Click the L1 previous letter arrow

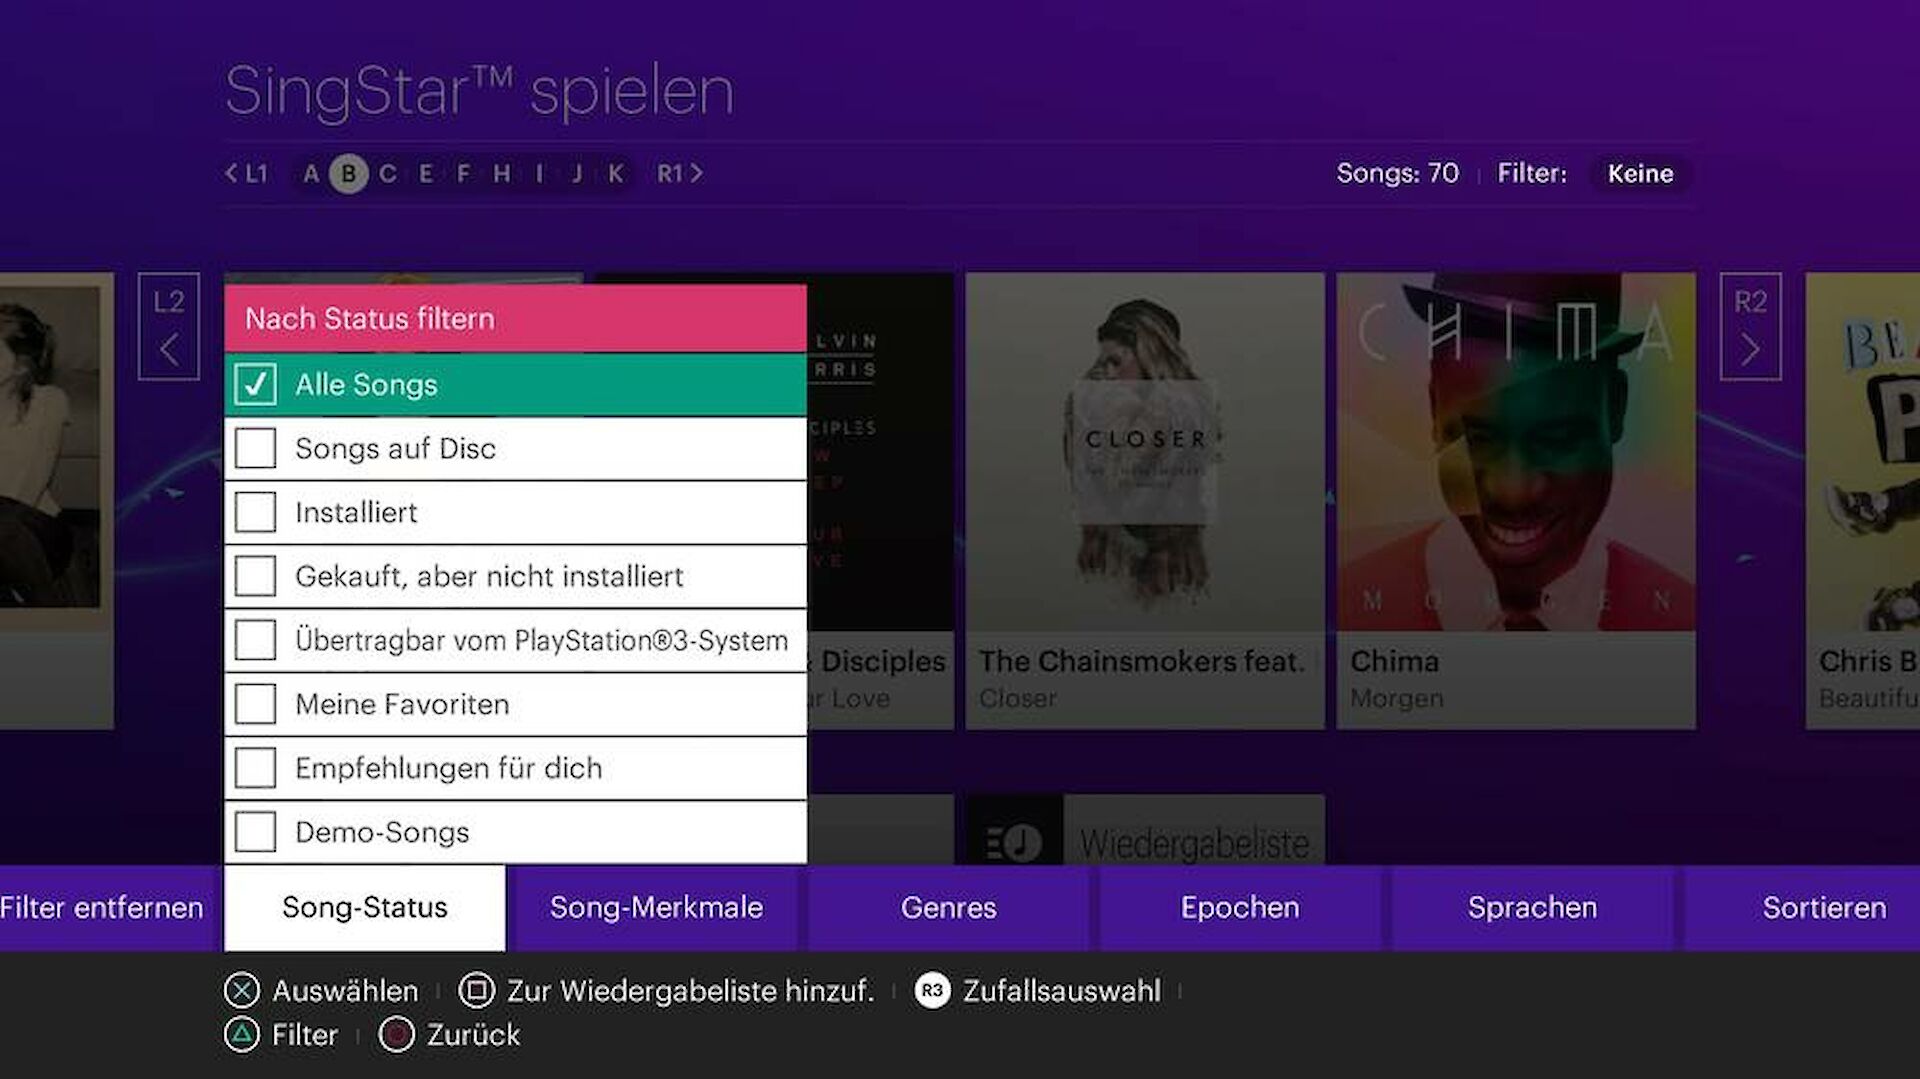[x=246, y=173]
